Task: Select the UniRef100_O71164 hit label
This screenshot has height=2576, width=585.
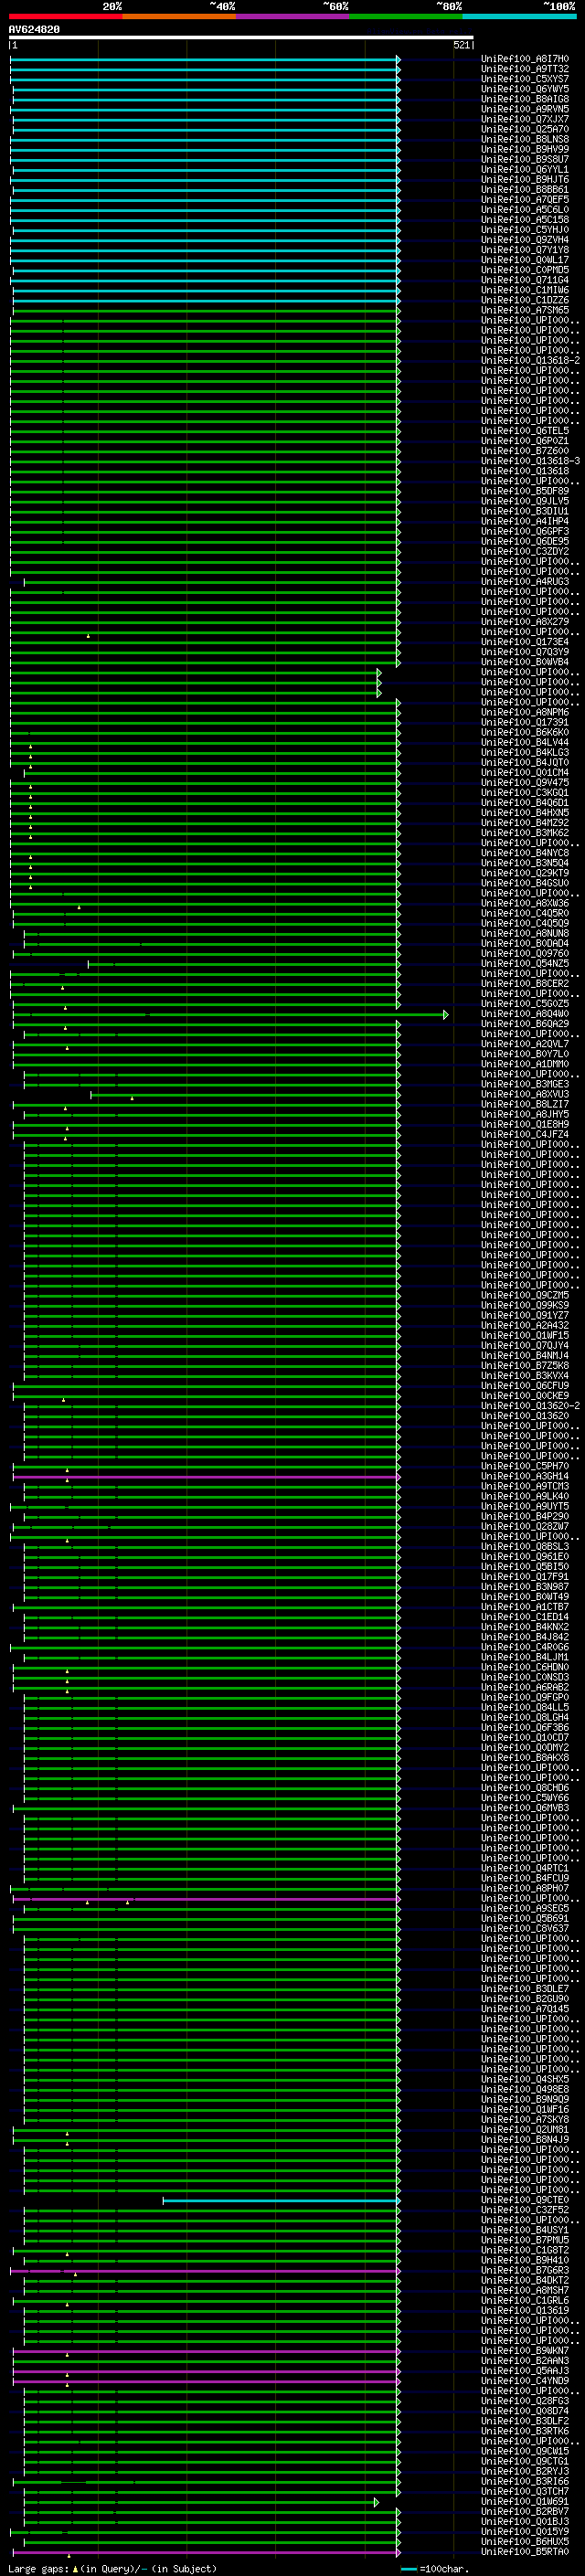Action: point(525,280)
